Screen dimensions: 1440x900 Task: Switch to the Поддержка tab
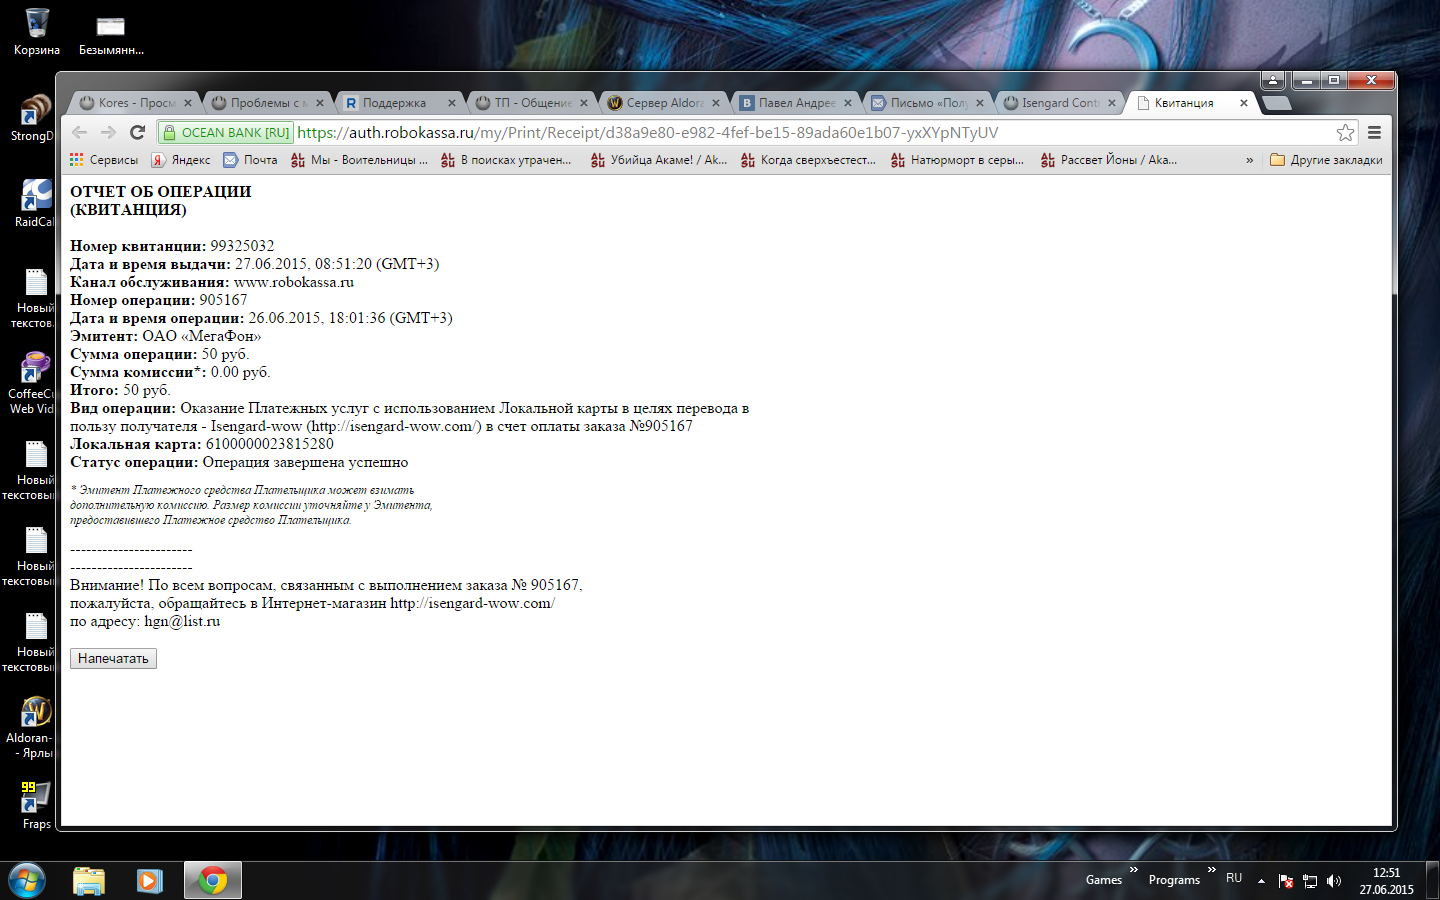click(394, 103)
